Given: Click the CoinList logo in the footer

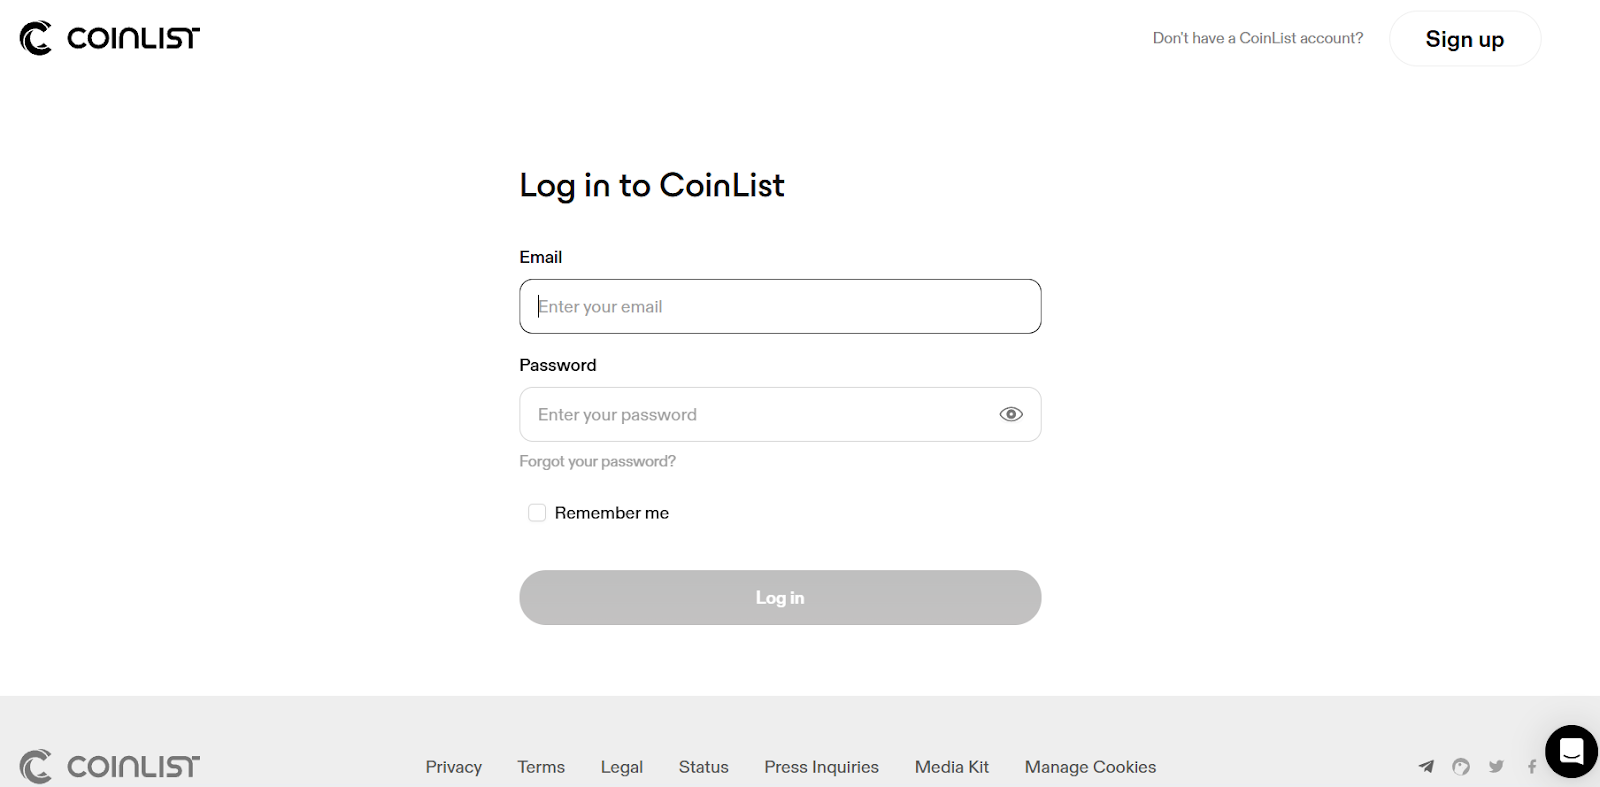Looking at the screenshot, I should coord(108,766).
